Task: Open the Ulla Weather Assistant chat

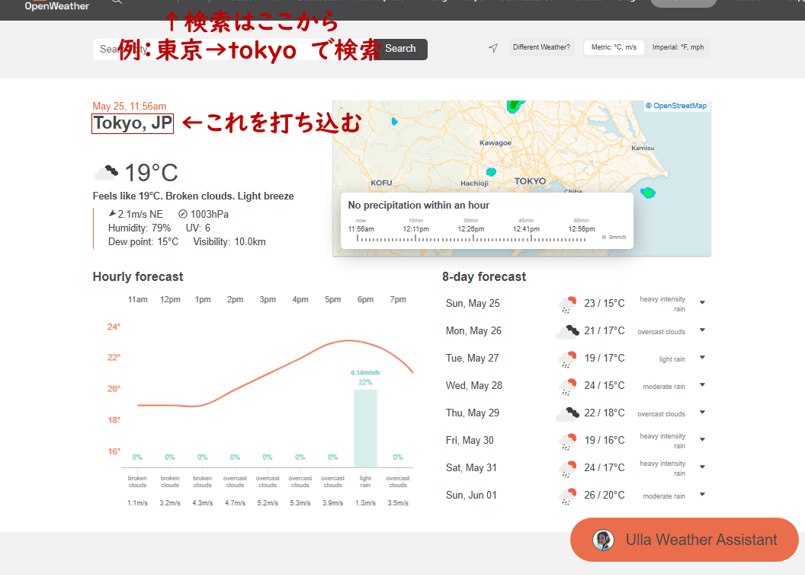Action: (x=684, y=540)
